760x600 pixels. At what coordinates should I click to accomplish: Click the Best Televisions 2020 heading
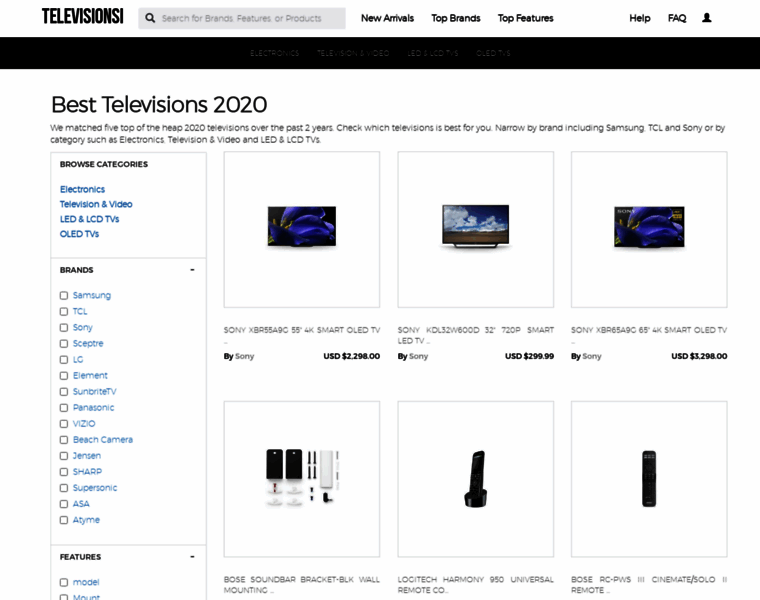point(159,105)
